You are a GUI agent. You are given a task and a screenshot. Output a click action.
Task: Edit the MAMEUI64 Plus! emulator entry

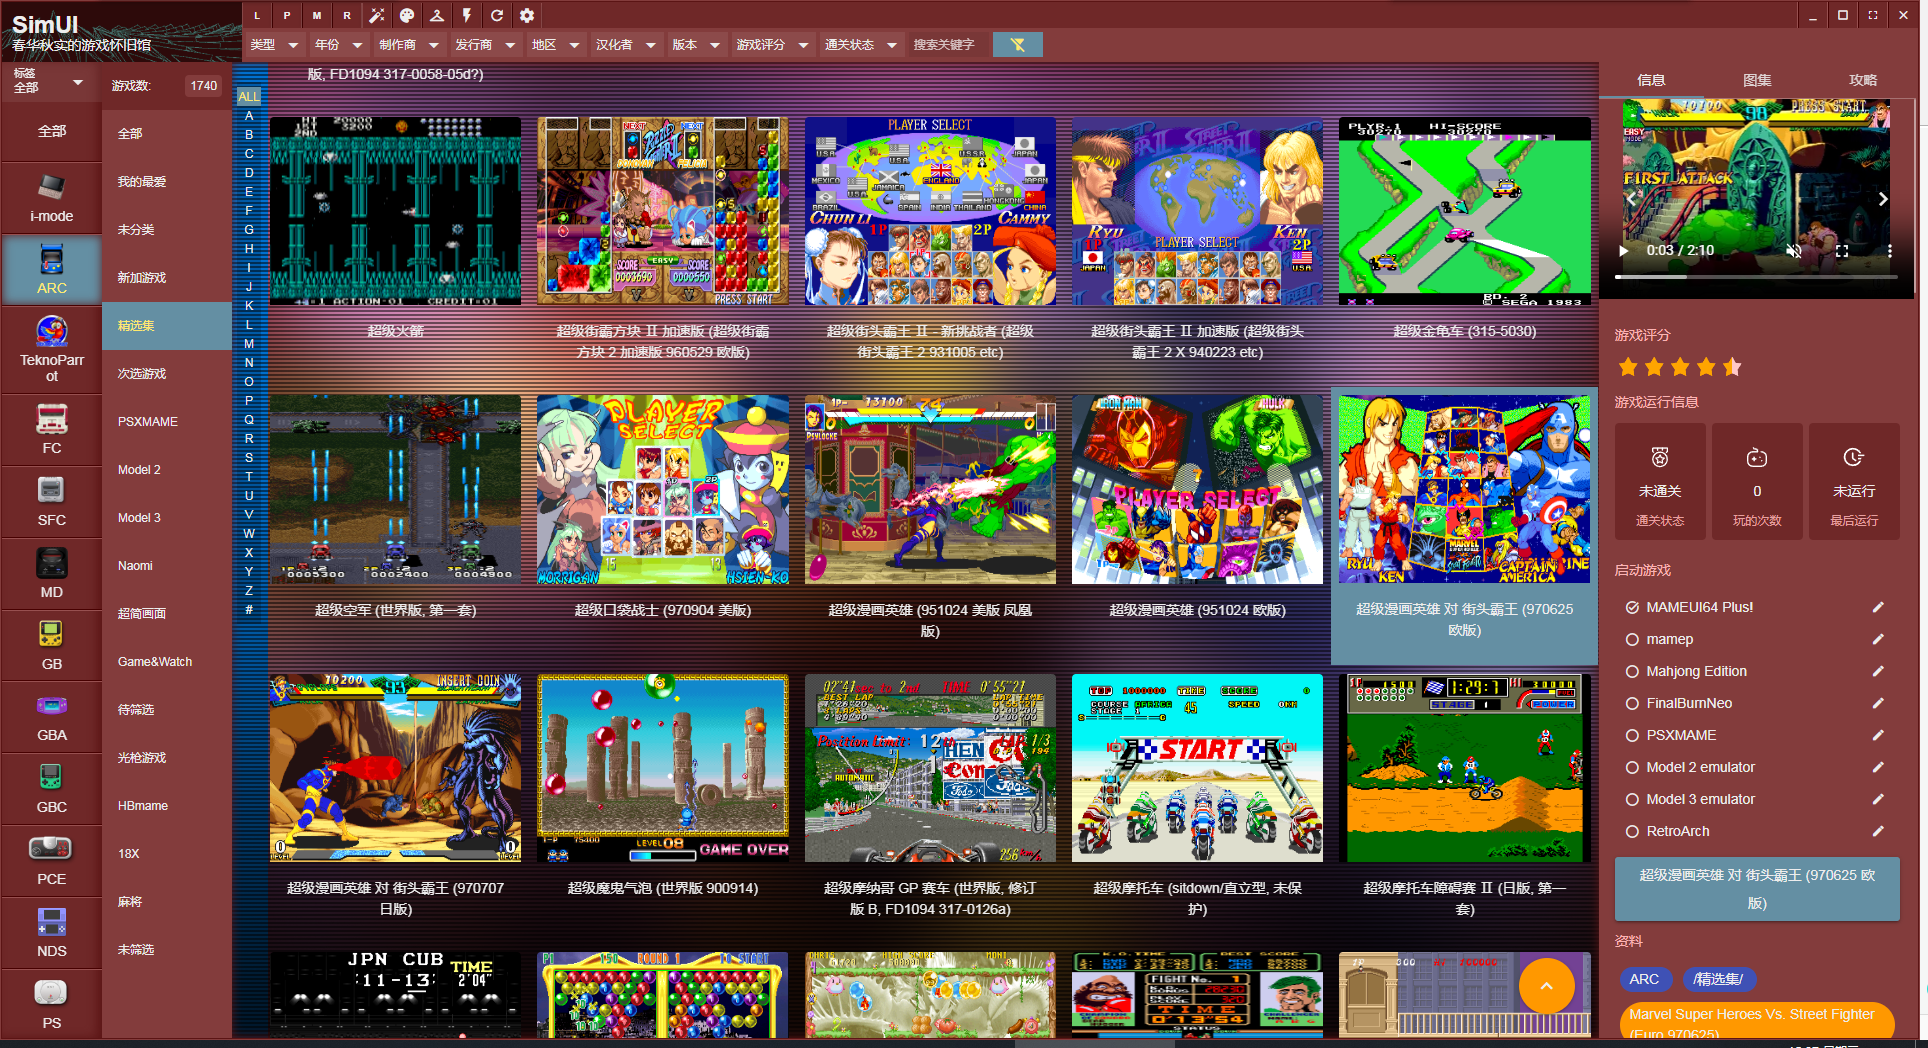1878,607
